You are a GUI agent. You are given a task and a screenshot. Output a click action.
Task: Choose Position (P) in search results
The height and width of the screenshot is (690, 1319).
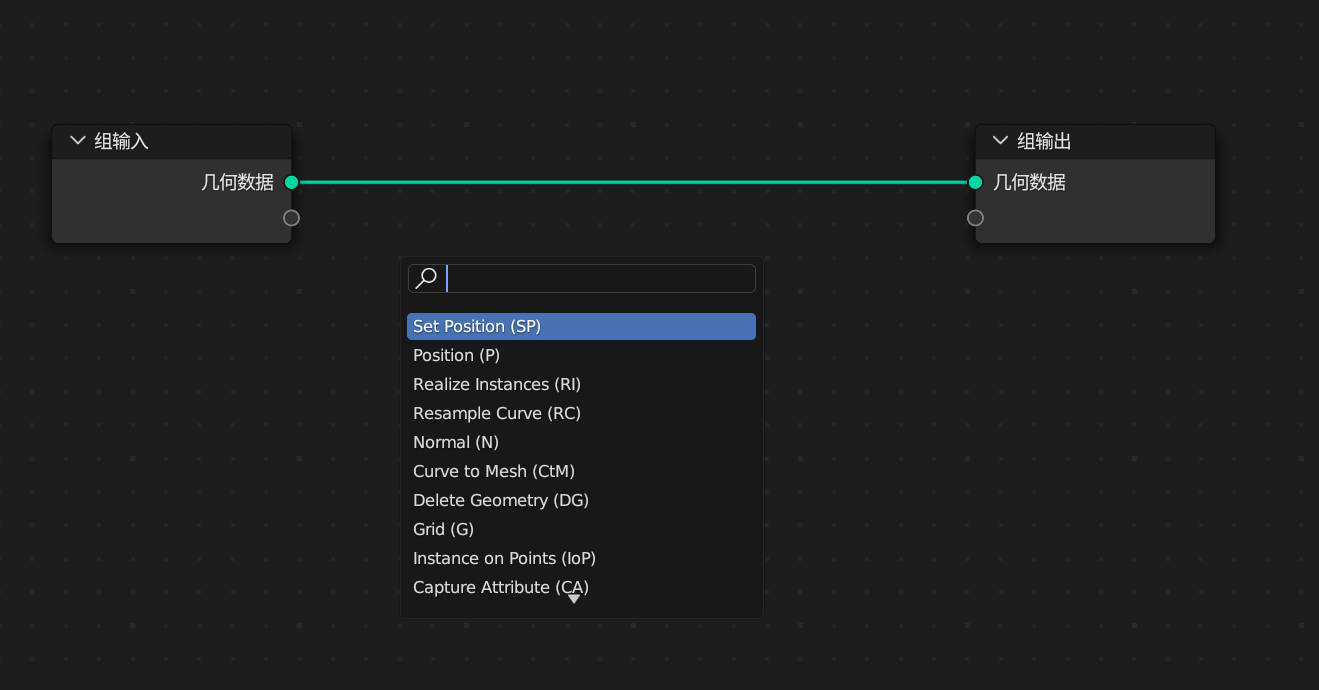click(x=456, y=355)
